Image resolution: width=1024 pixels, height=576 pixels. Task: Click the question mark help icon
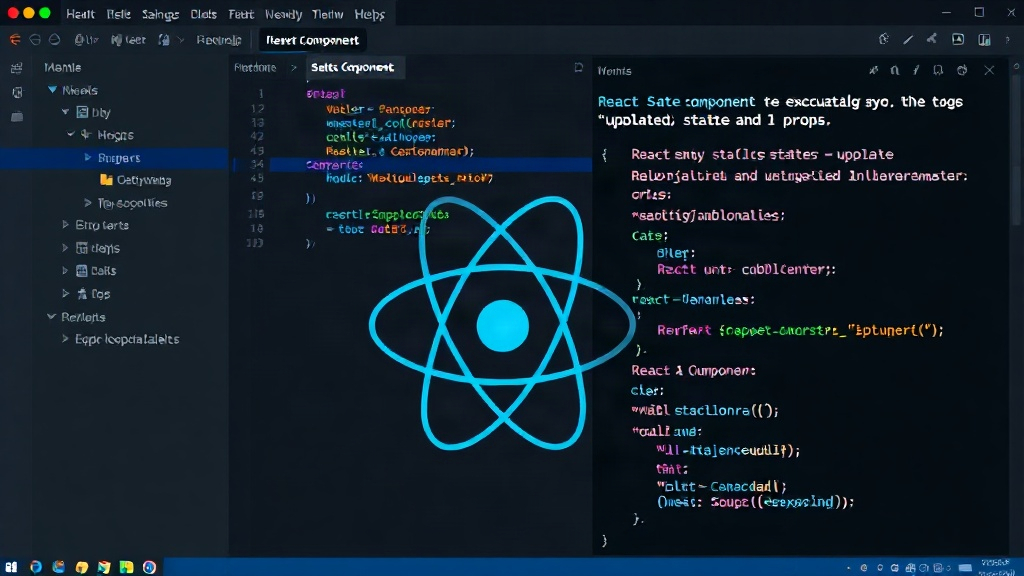tap(1007, 39)
